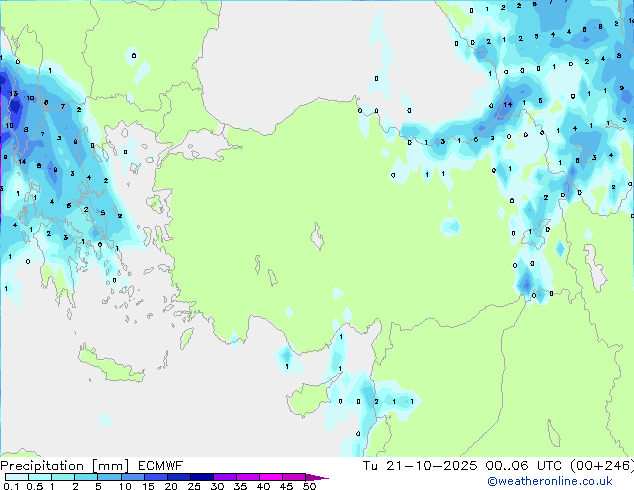Select the "UTC" label
Image resolution: width=634 pixels, height=490 pixels.
(549, 466)
